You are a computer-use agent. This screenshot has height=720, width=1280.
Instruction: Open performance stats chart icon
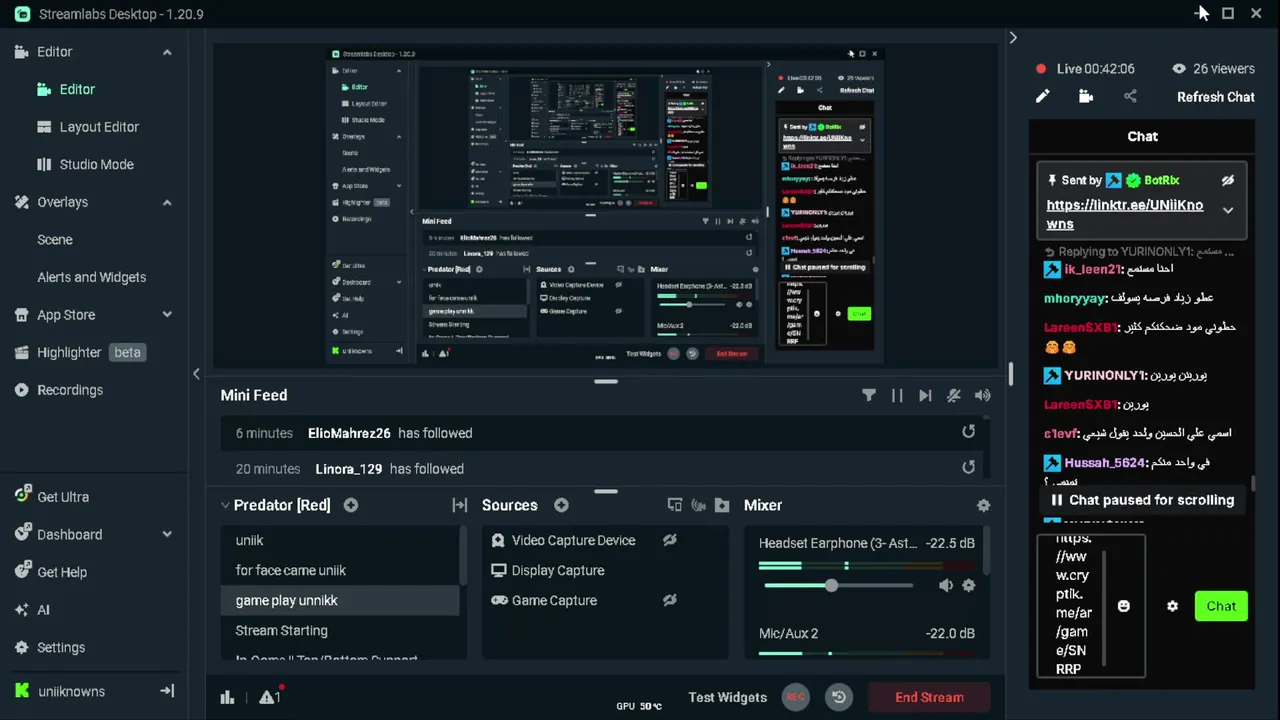coord(227,697)
